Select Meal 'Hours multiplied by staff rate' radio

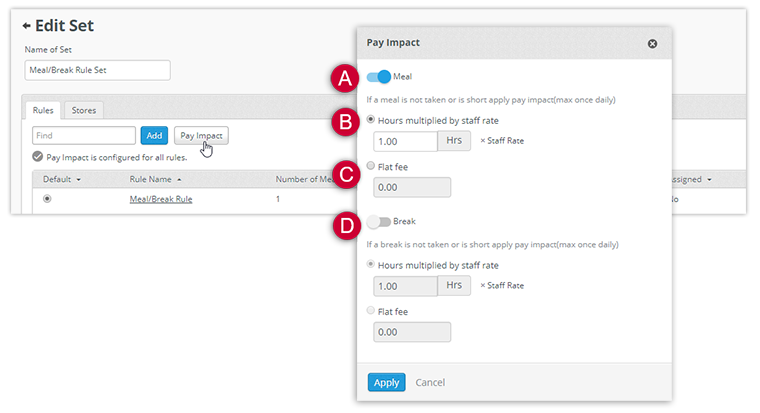[372, 120]
